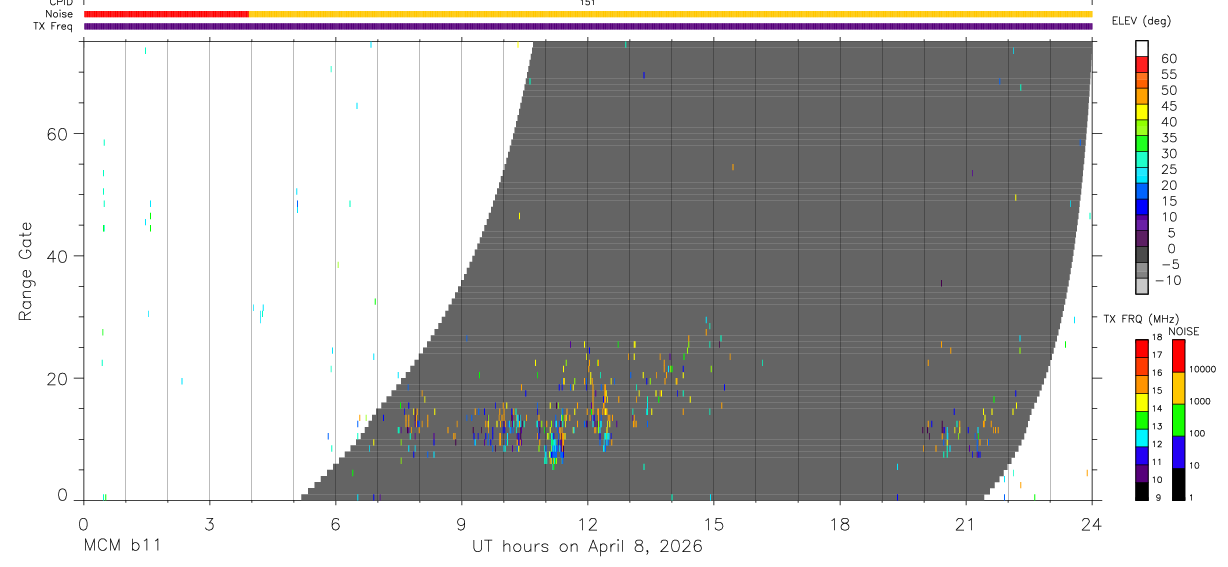Click the 1000 label on NOISE legend
Image resolution: width=1228 pixels, height=567 pixels.
click(1201, 402)
